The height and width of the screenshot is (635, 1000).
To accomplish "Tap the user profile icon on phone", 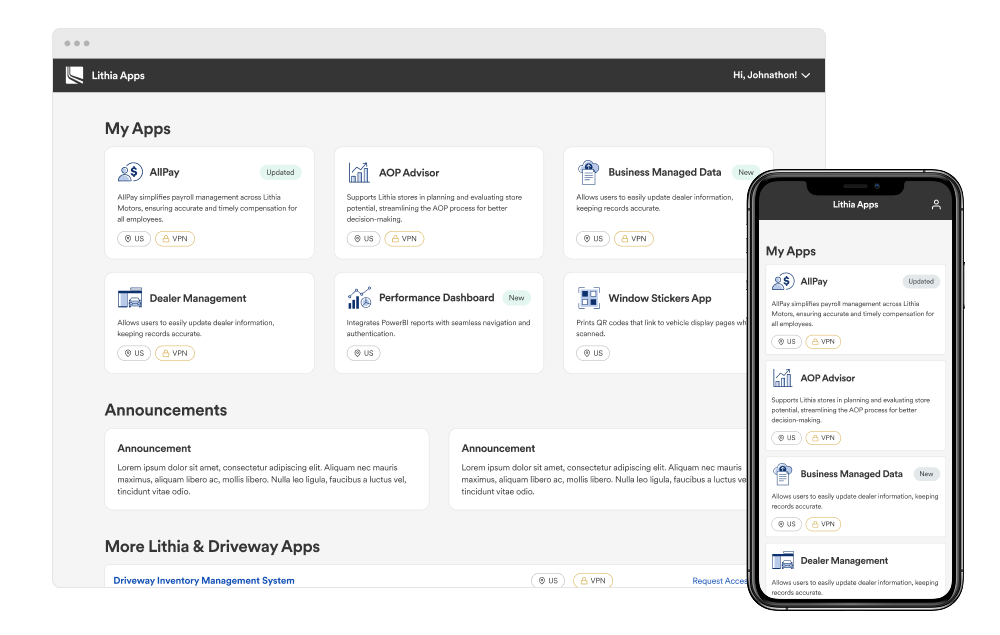I will (x=936, y=205).
